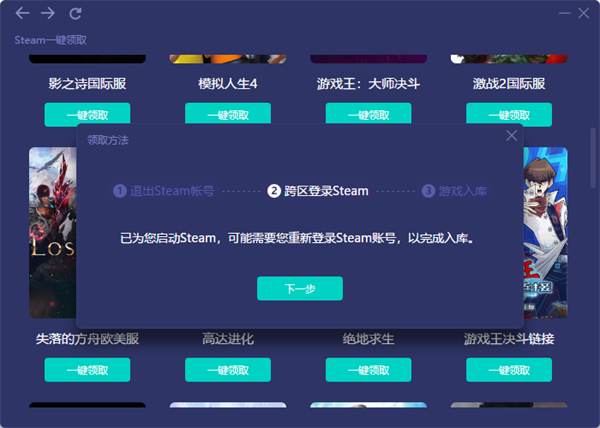Click the 游戏王决斗链接 game title
600x428 pixels.
[509, 338]
